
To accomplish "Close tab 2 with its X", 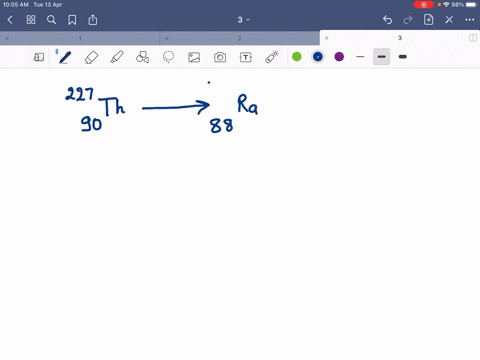I will 167,38.
